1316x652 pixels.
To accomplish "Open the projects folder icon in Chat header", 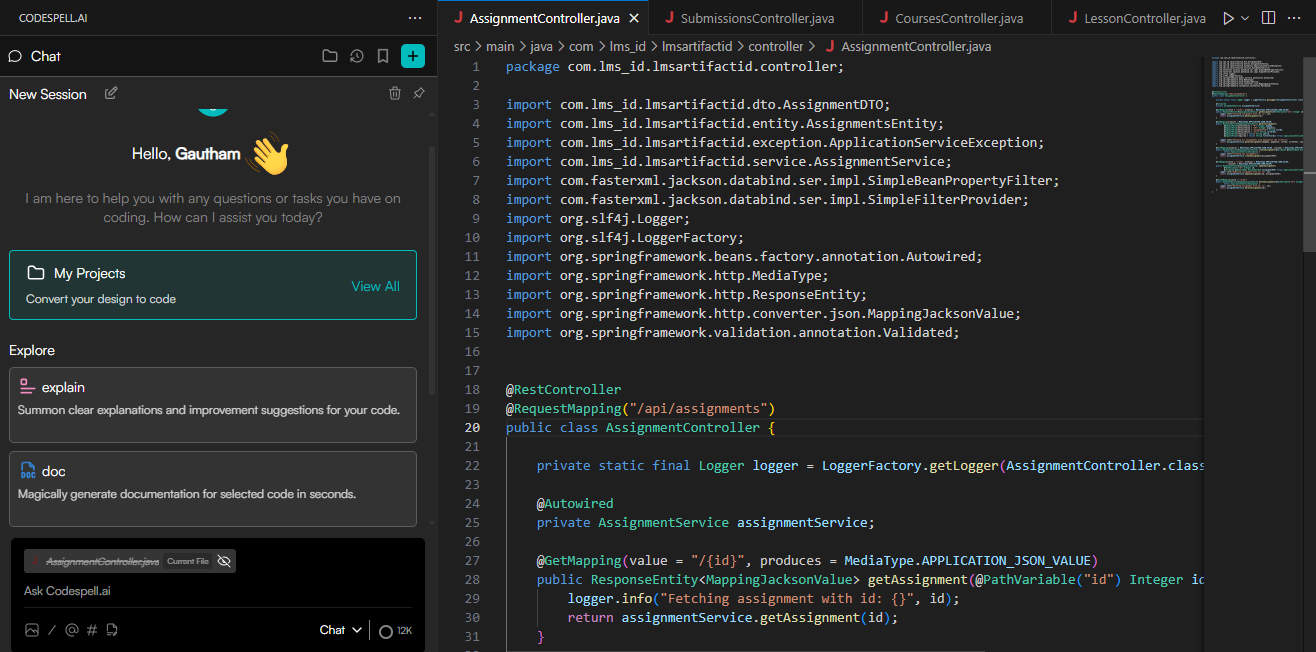I will [x=330, y=56].
